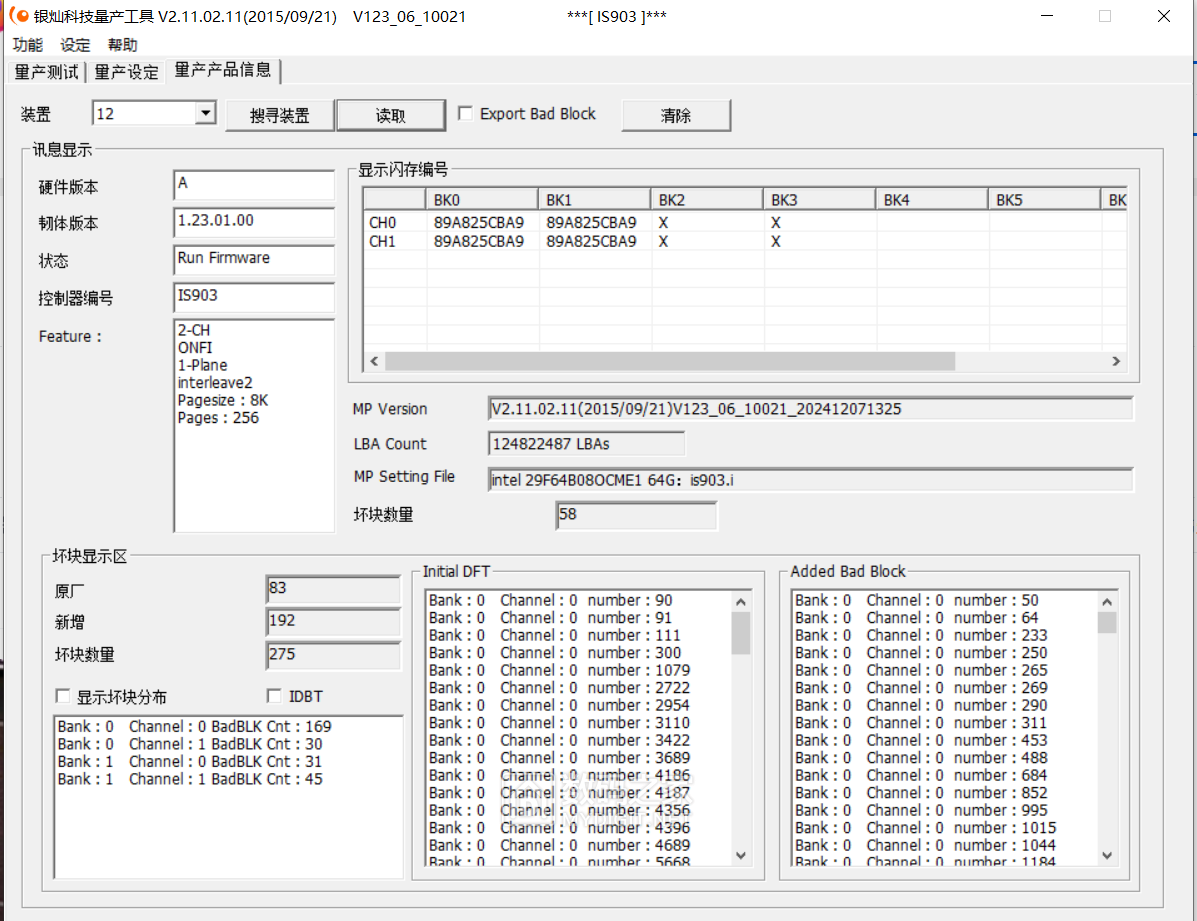Select the 量产产品信息 tab
The image size is (1197, 921).
point(223,70)
